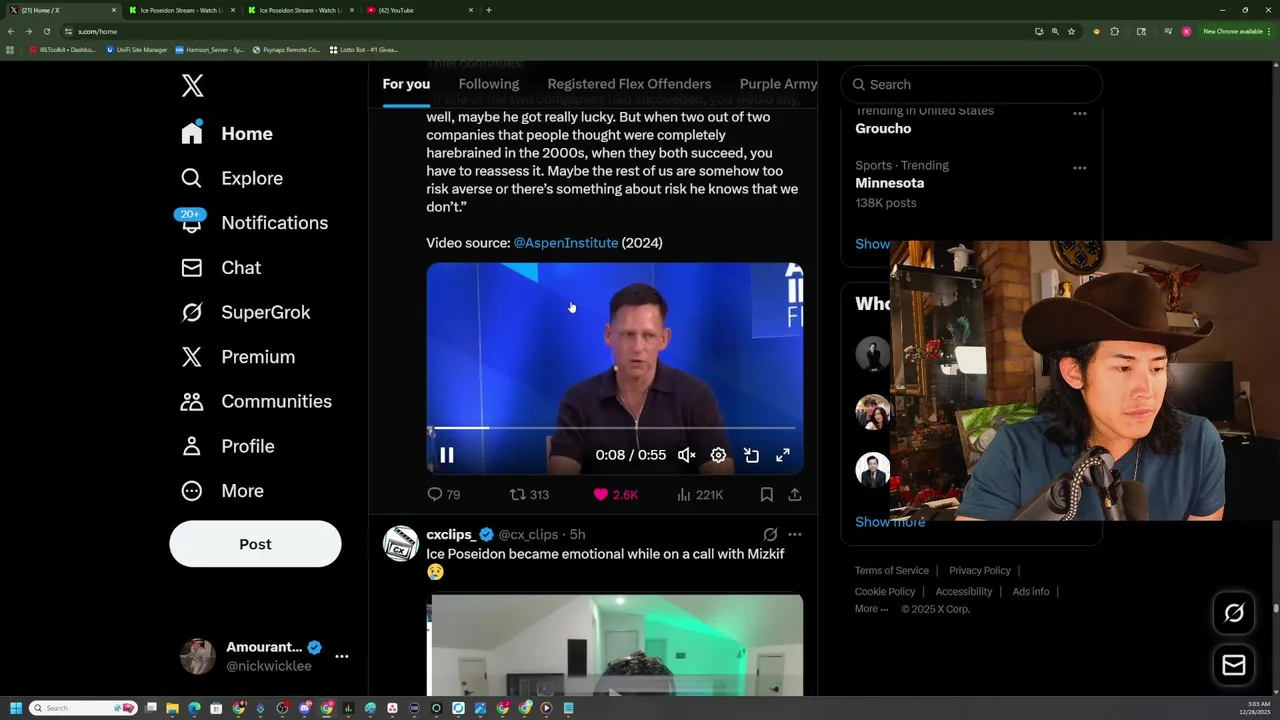Open account menu dots beside @nickwicklee
Viewport: 1280px width, 720px height.
341,656
